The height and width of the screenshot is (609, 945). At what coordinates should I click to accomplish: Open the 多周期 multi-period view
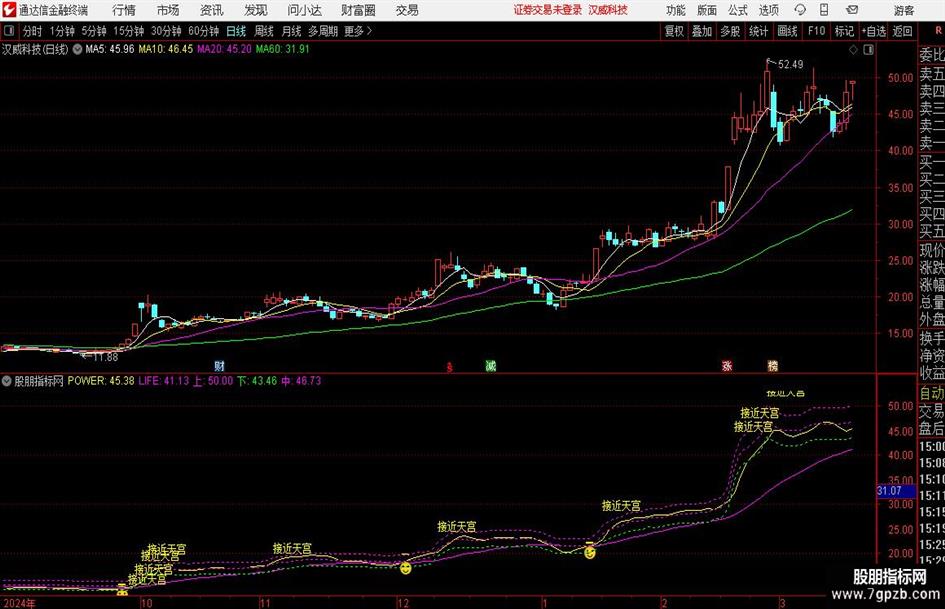322,31
